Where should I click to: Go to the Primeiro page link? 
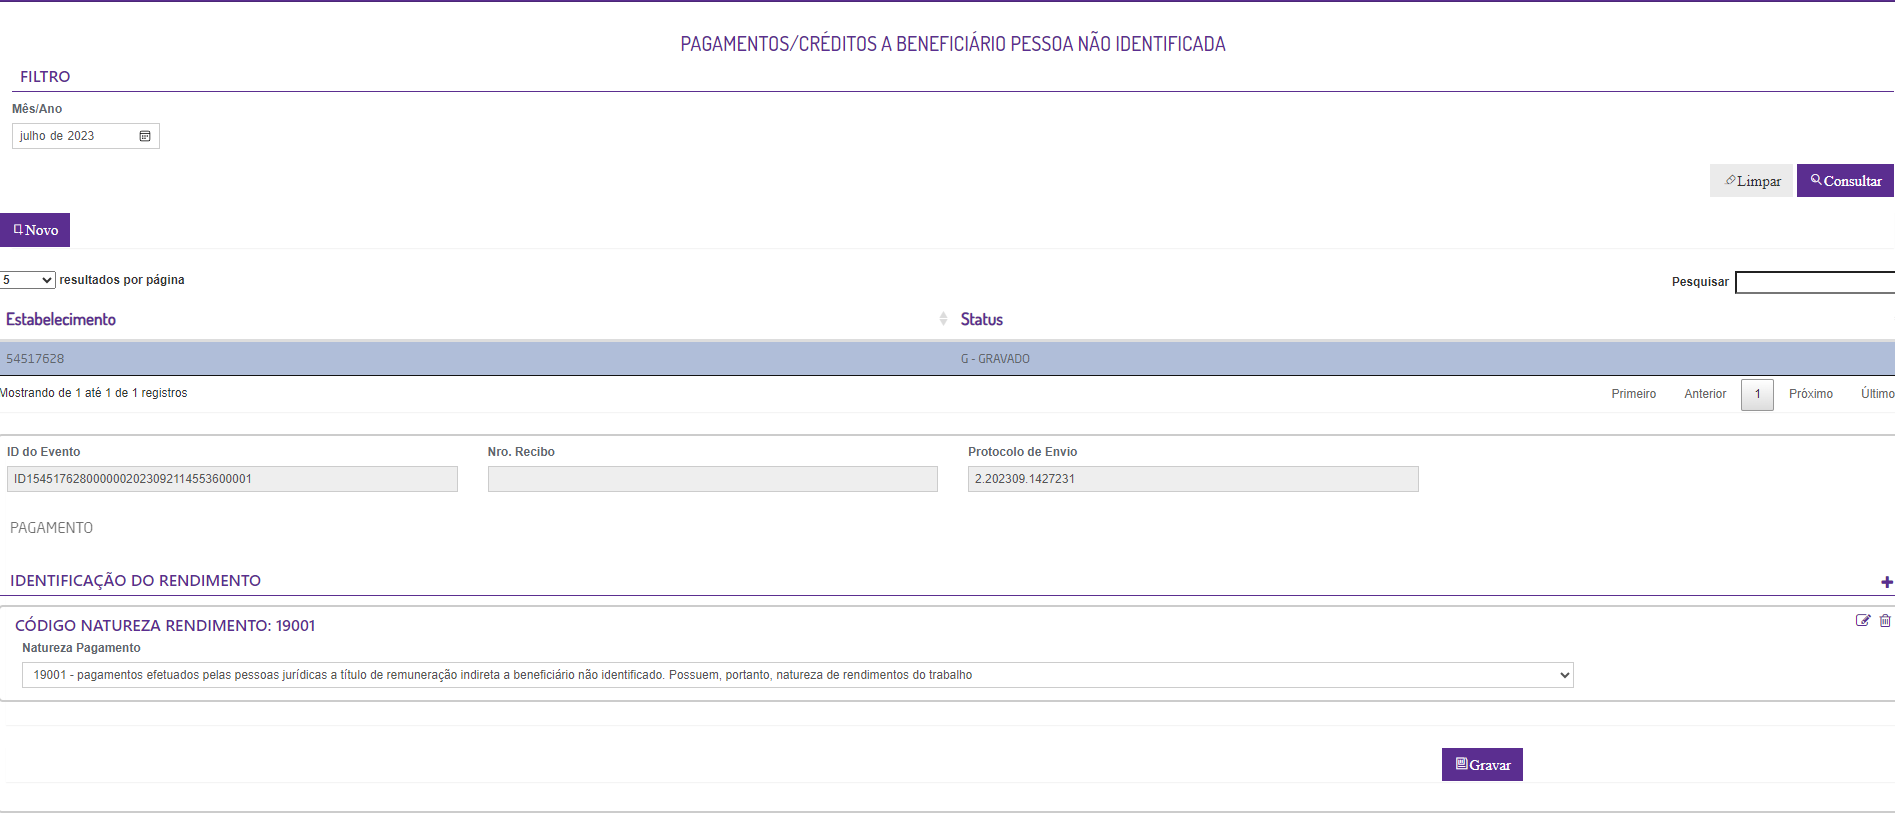pyautogui.click(x=1633, y=394)
